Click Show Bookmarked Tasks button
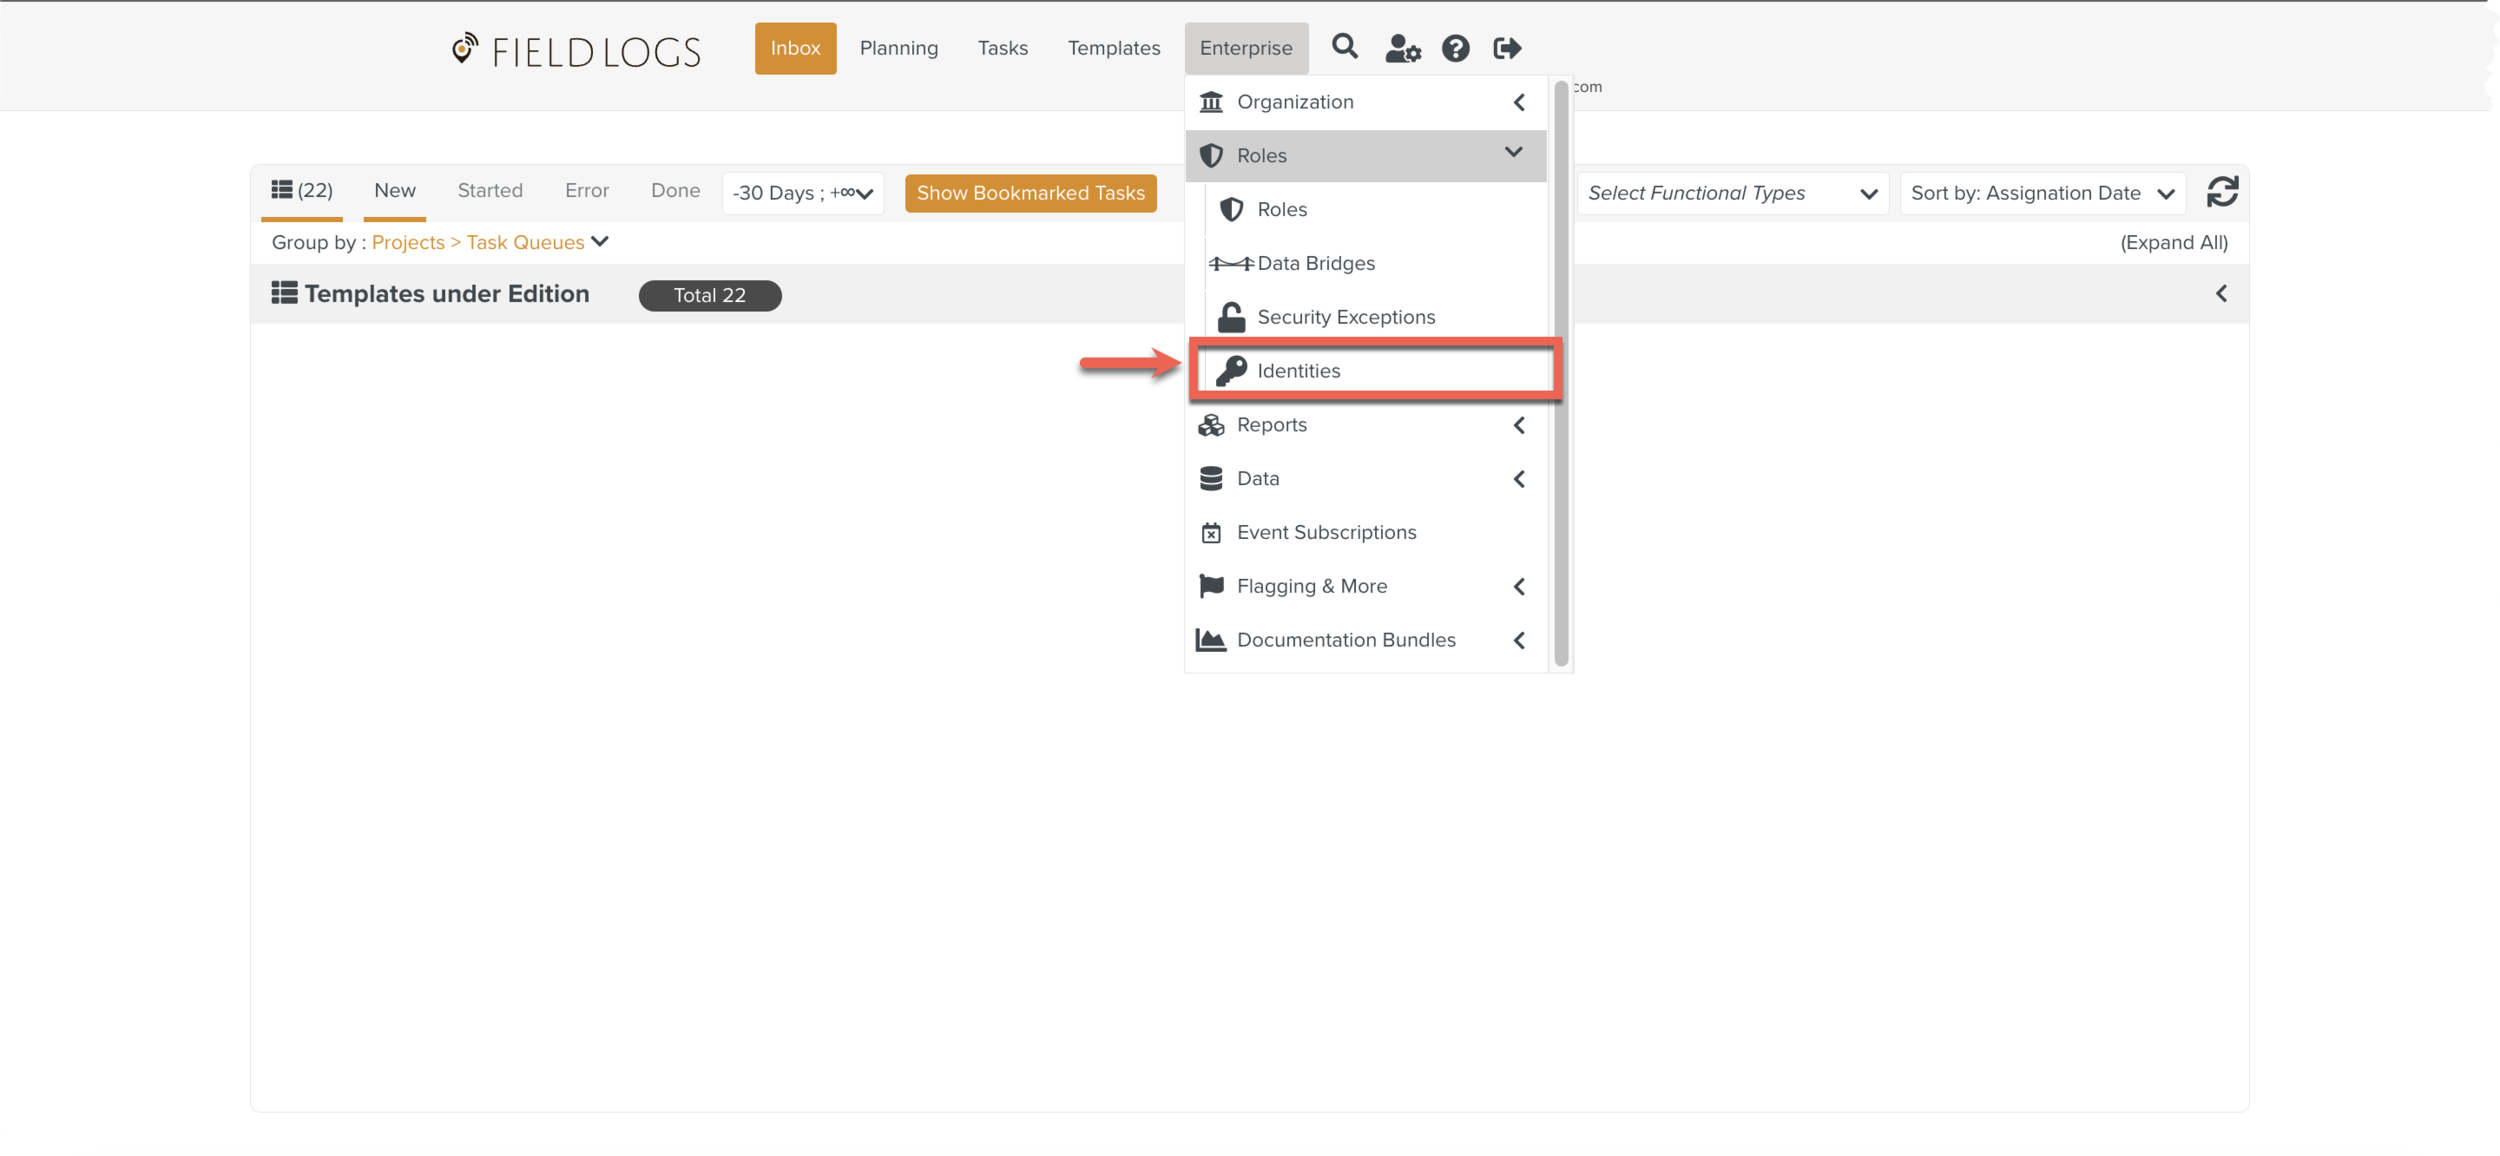2500x1156 pixels. click(1030, 193)
